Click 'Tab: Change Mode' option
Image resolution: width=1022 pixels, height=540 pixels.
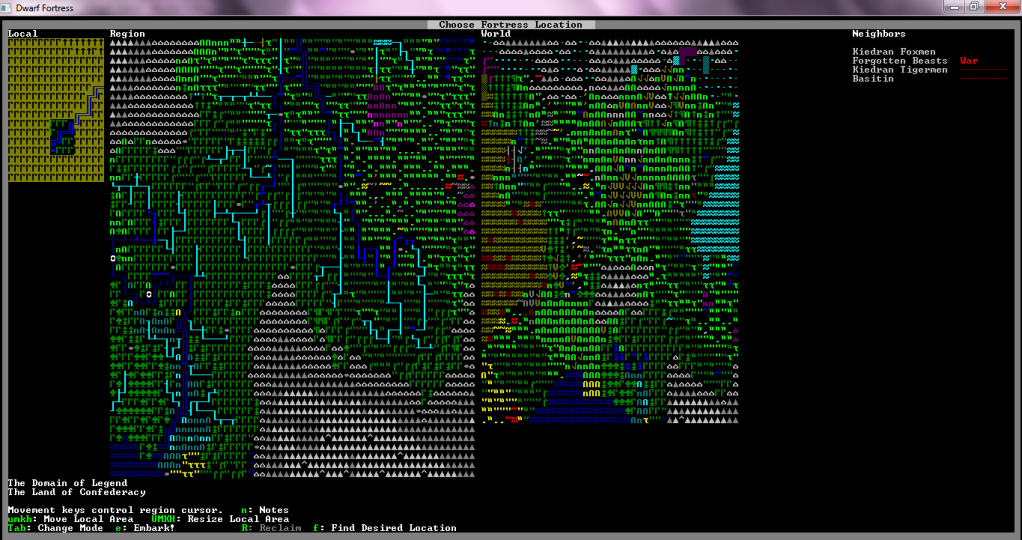[55, 528]
